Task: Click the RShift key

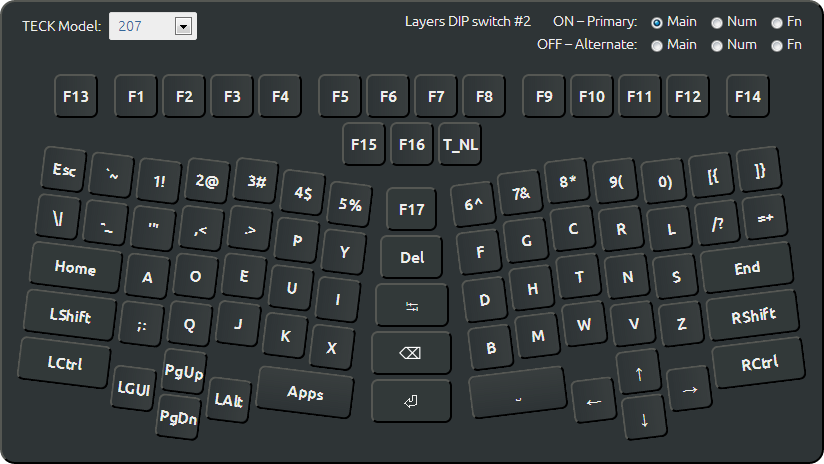Action: [x=753, y=316]
